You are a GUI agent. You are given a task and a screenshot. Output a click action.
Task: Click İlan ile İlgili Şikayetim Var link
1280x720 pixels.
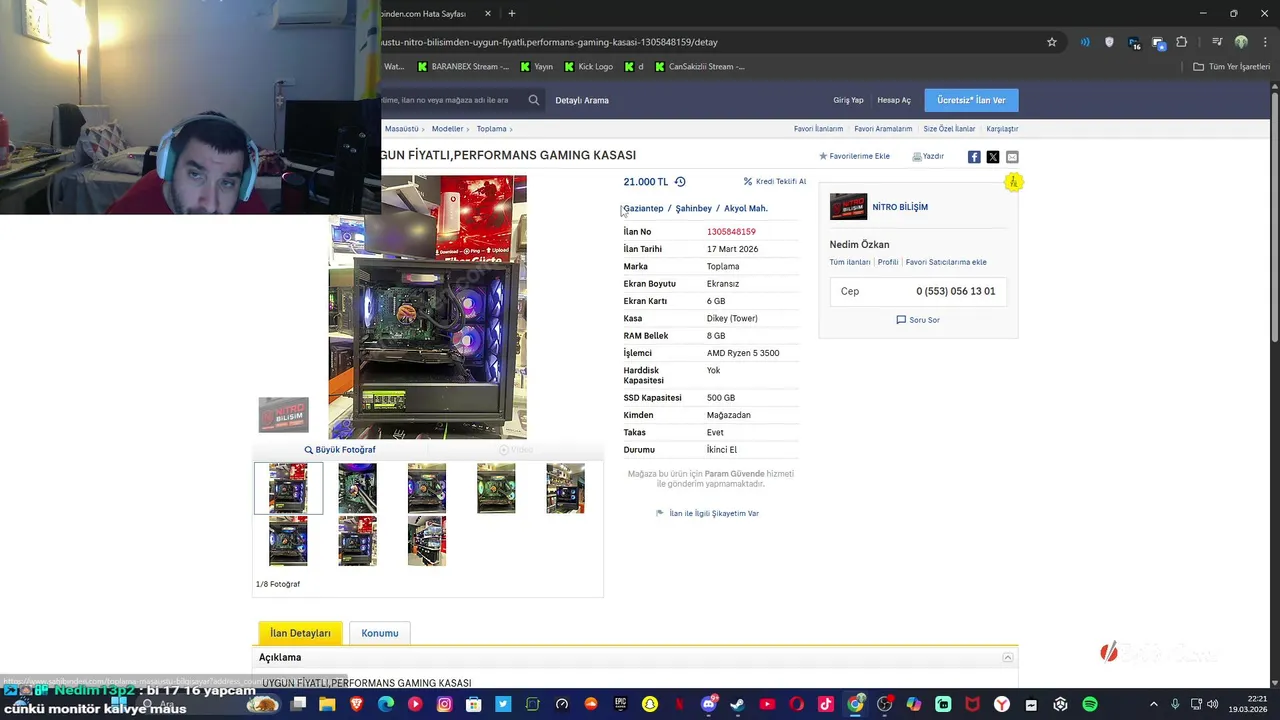pyautogui.click(x=707, y=513)
